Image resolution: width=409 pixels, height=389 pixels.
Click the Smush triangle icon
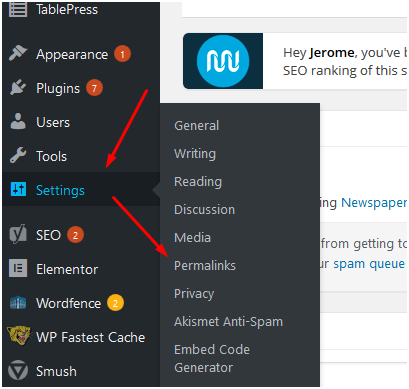coord(18,370)
